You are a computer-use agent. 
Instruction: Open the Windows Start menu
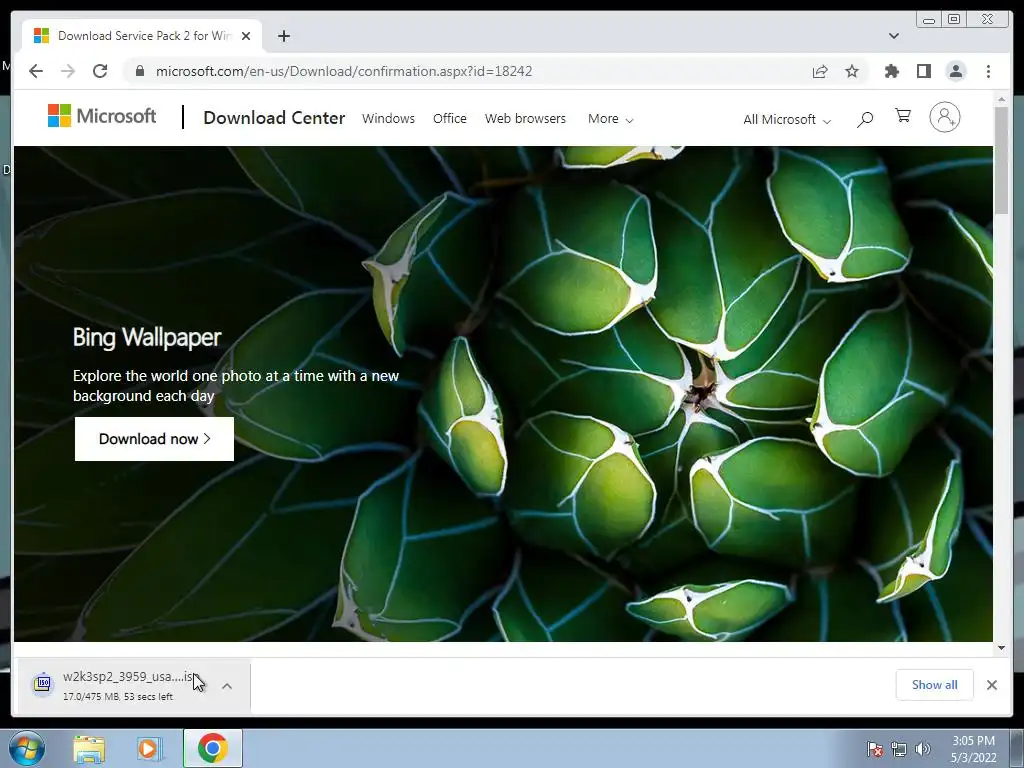coord(26,748)
